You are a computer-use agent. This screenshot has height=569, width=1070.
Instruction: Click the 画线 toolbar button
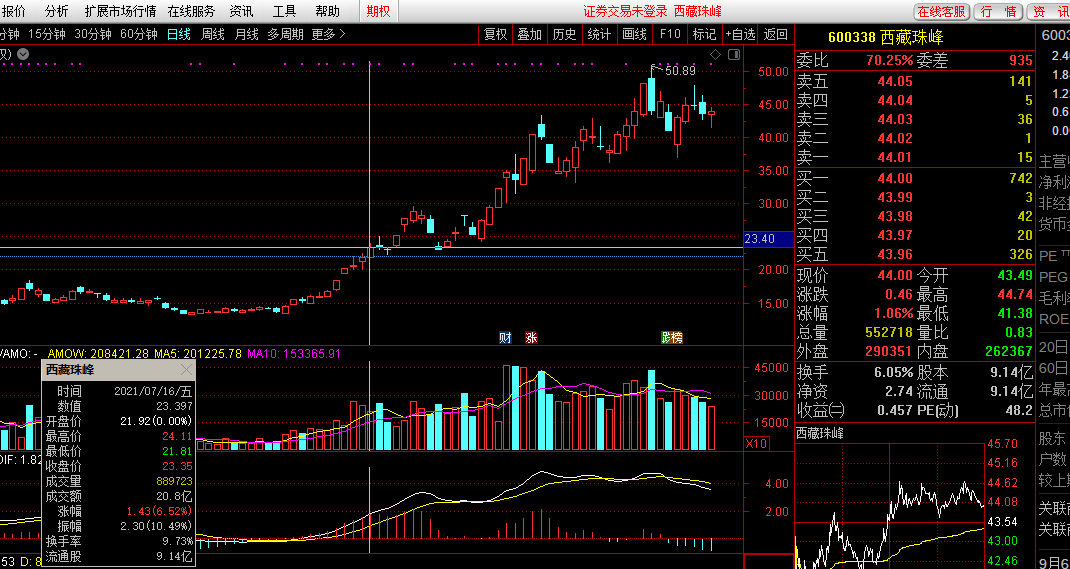634,34
